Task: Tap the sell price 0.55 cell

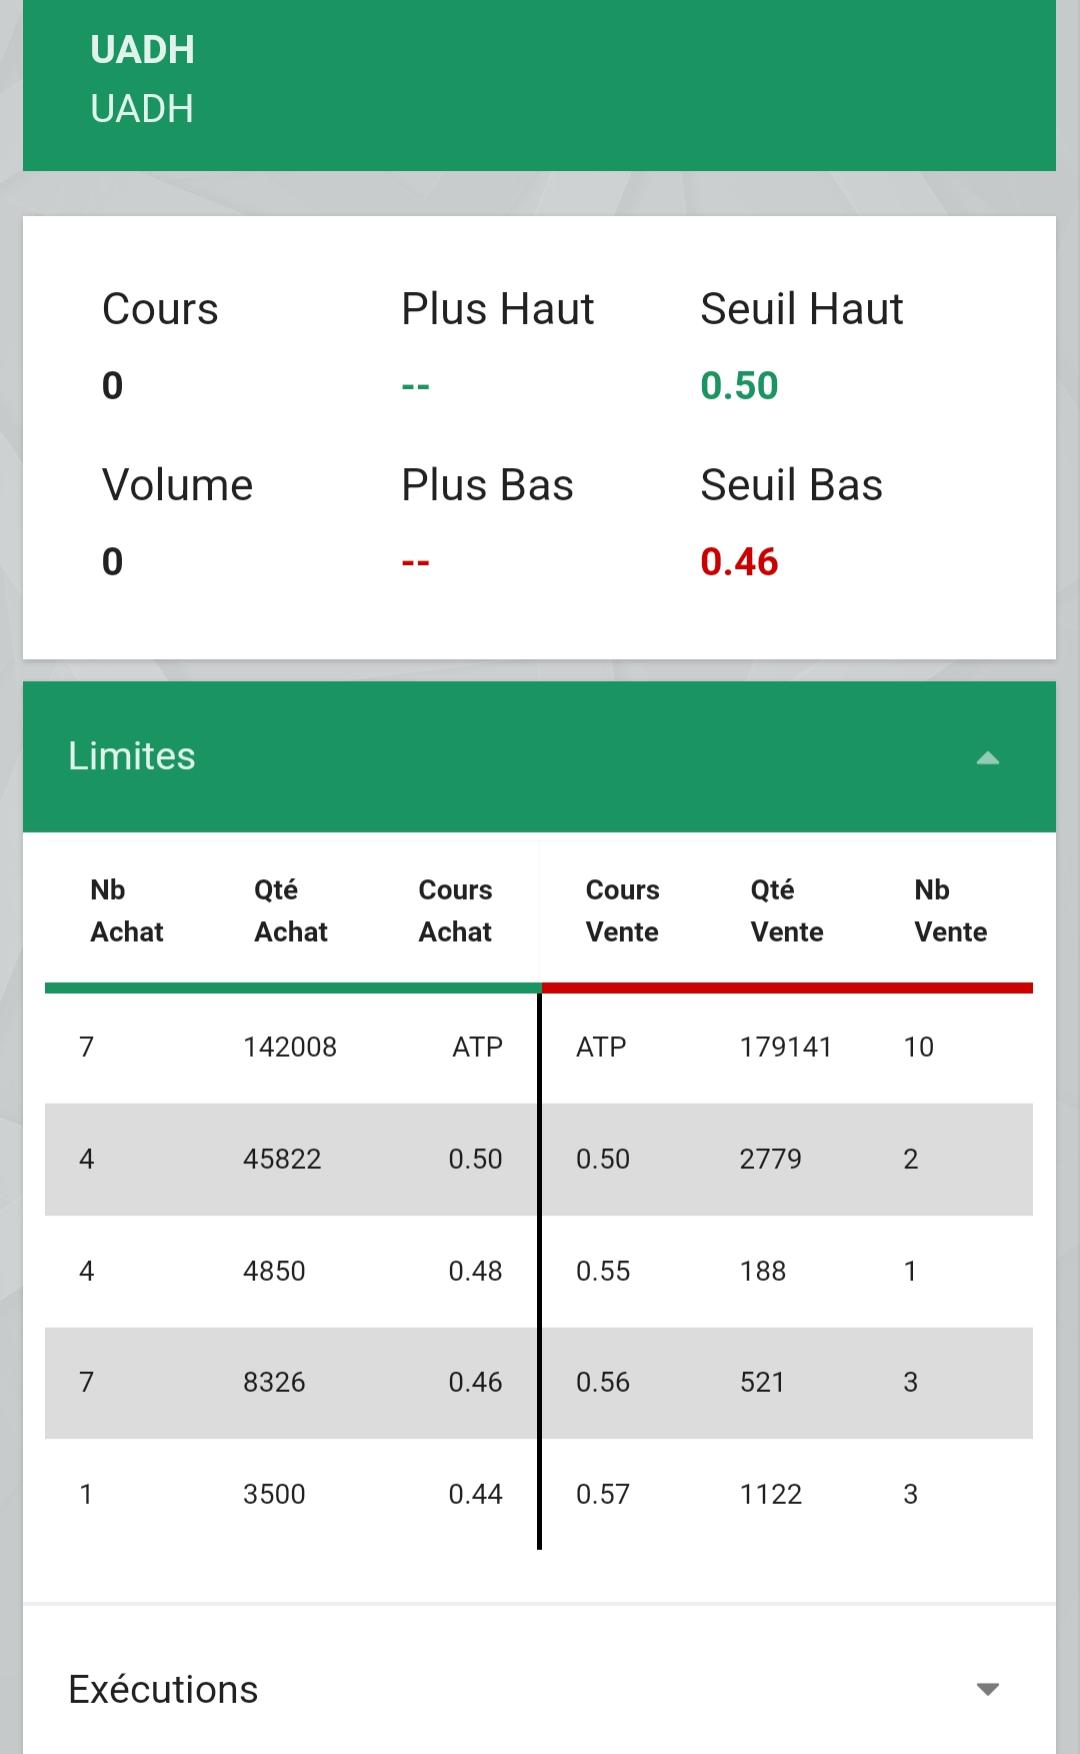Action: 603,1271
